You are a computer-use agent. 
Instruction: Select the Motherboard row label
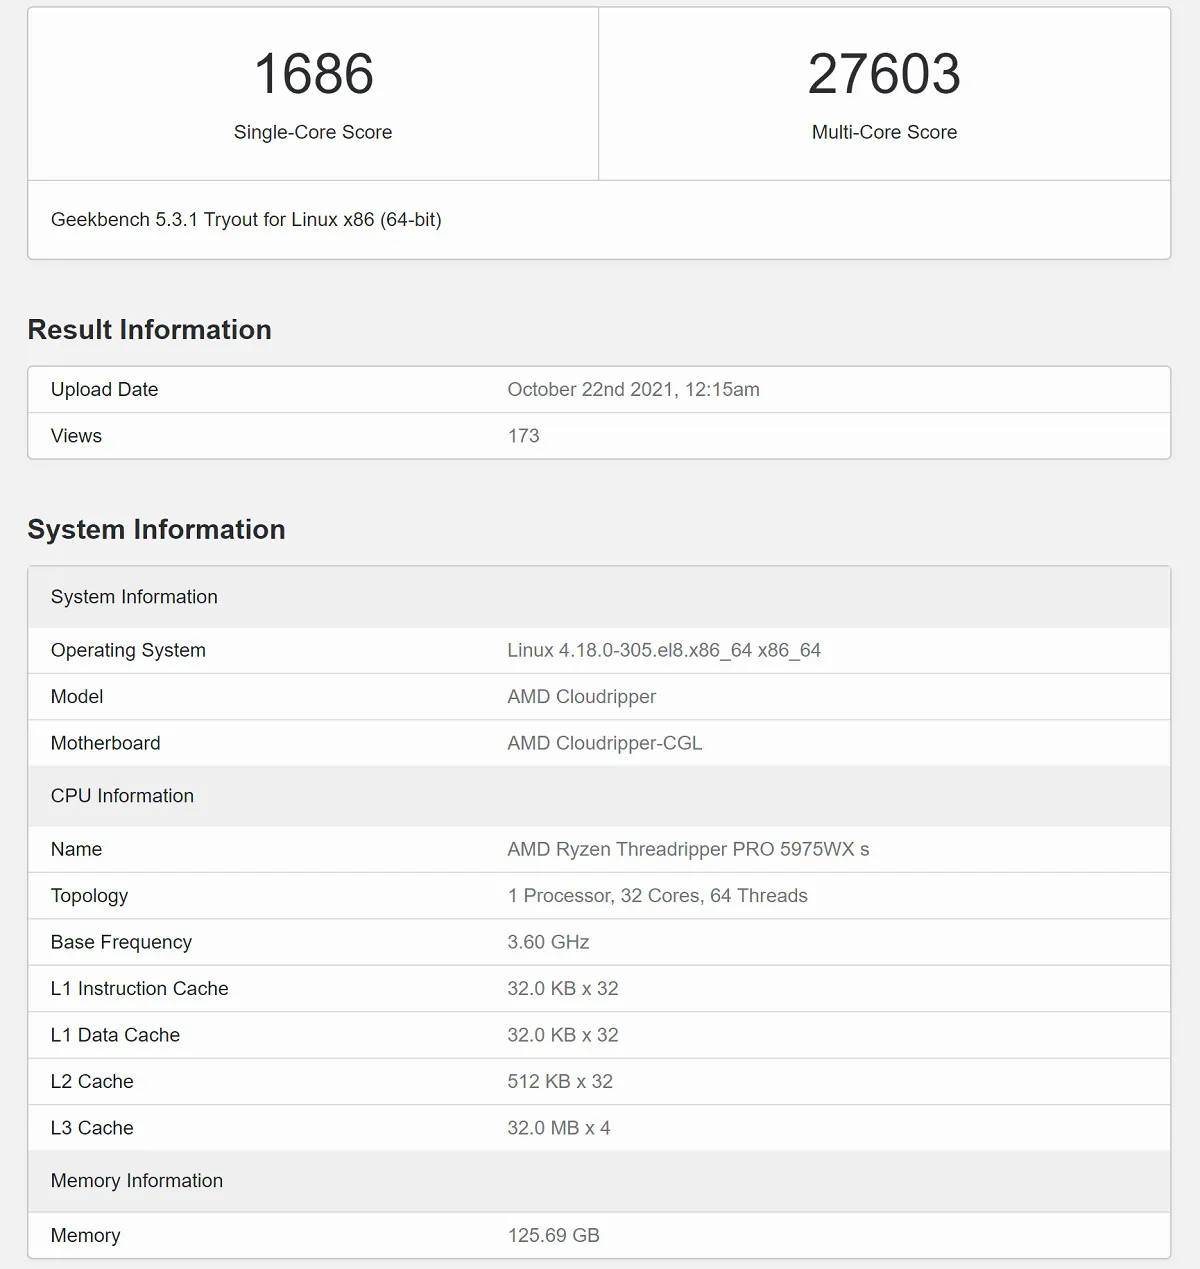[x=105, y=743]
